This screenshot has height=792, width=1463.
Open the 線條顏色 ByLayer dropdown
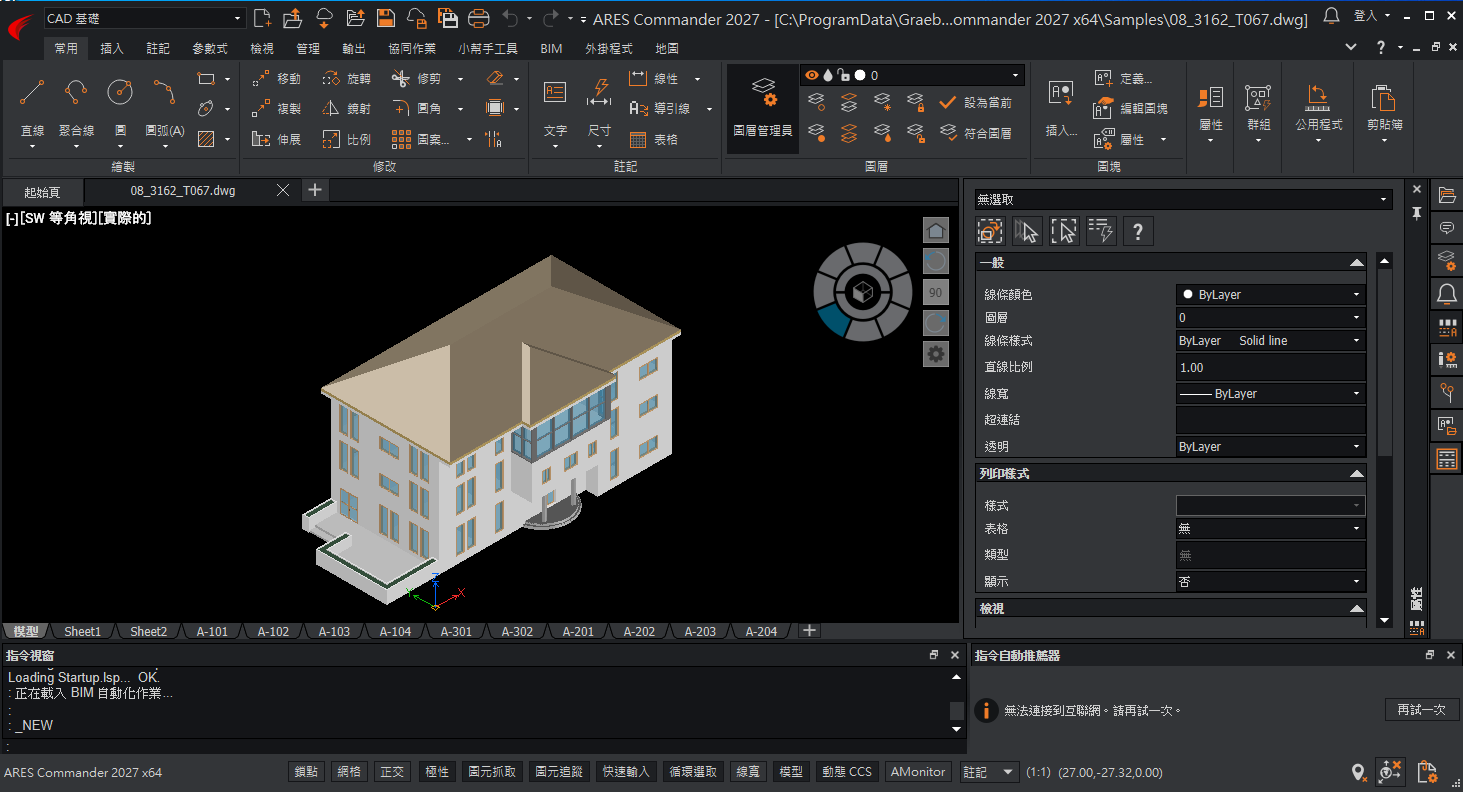(1271, 295)
